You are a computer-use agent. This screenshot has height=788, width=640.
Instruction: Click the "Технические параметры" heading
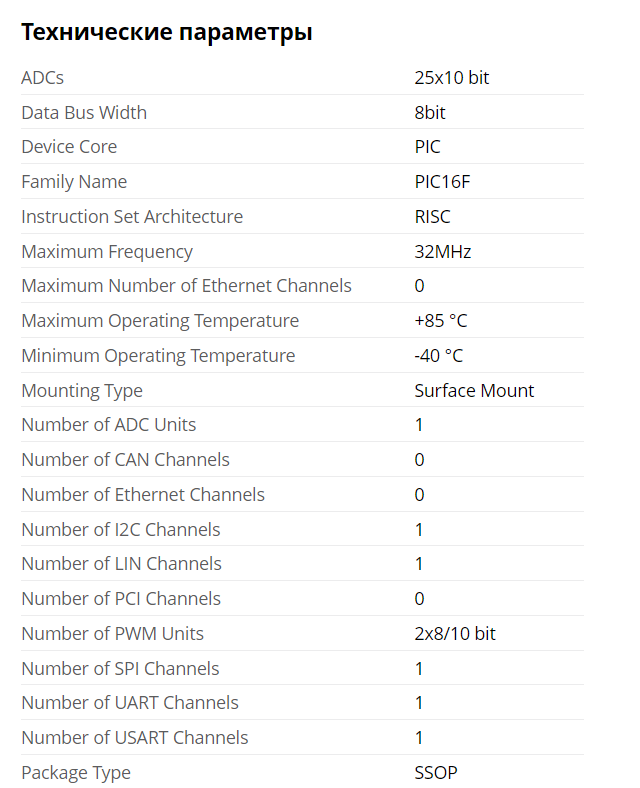(167, 32)
